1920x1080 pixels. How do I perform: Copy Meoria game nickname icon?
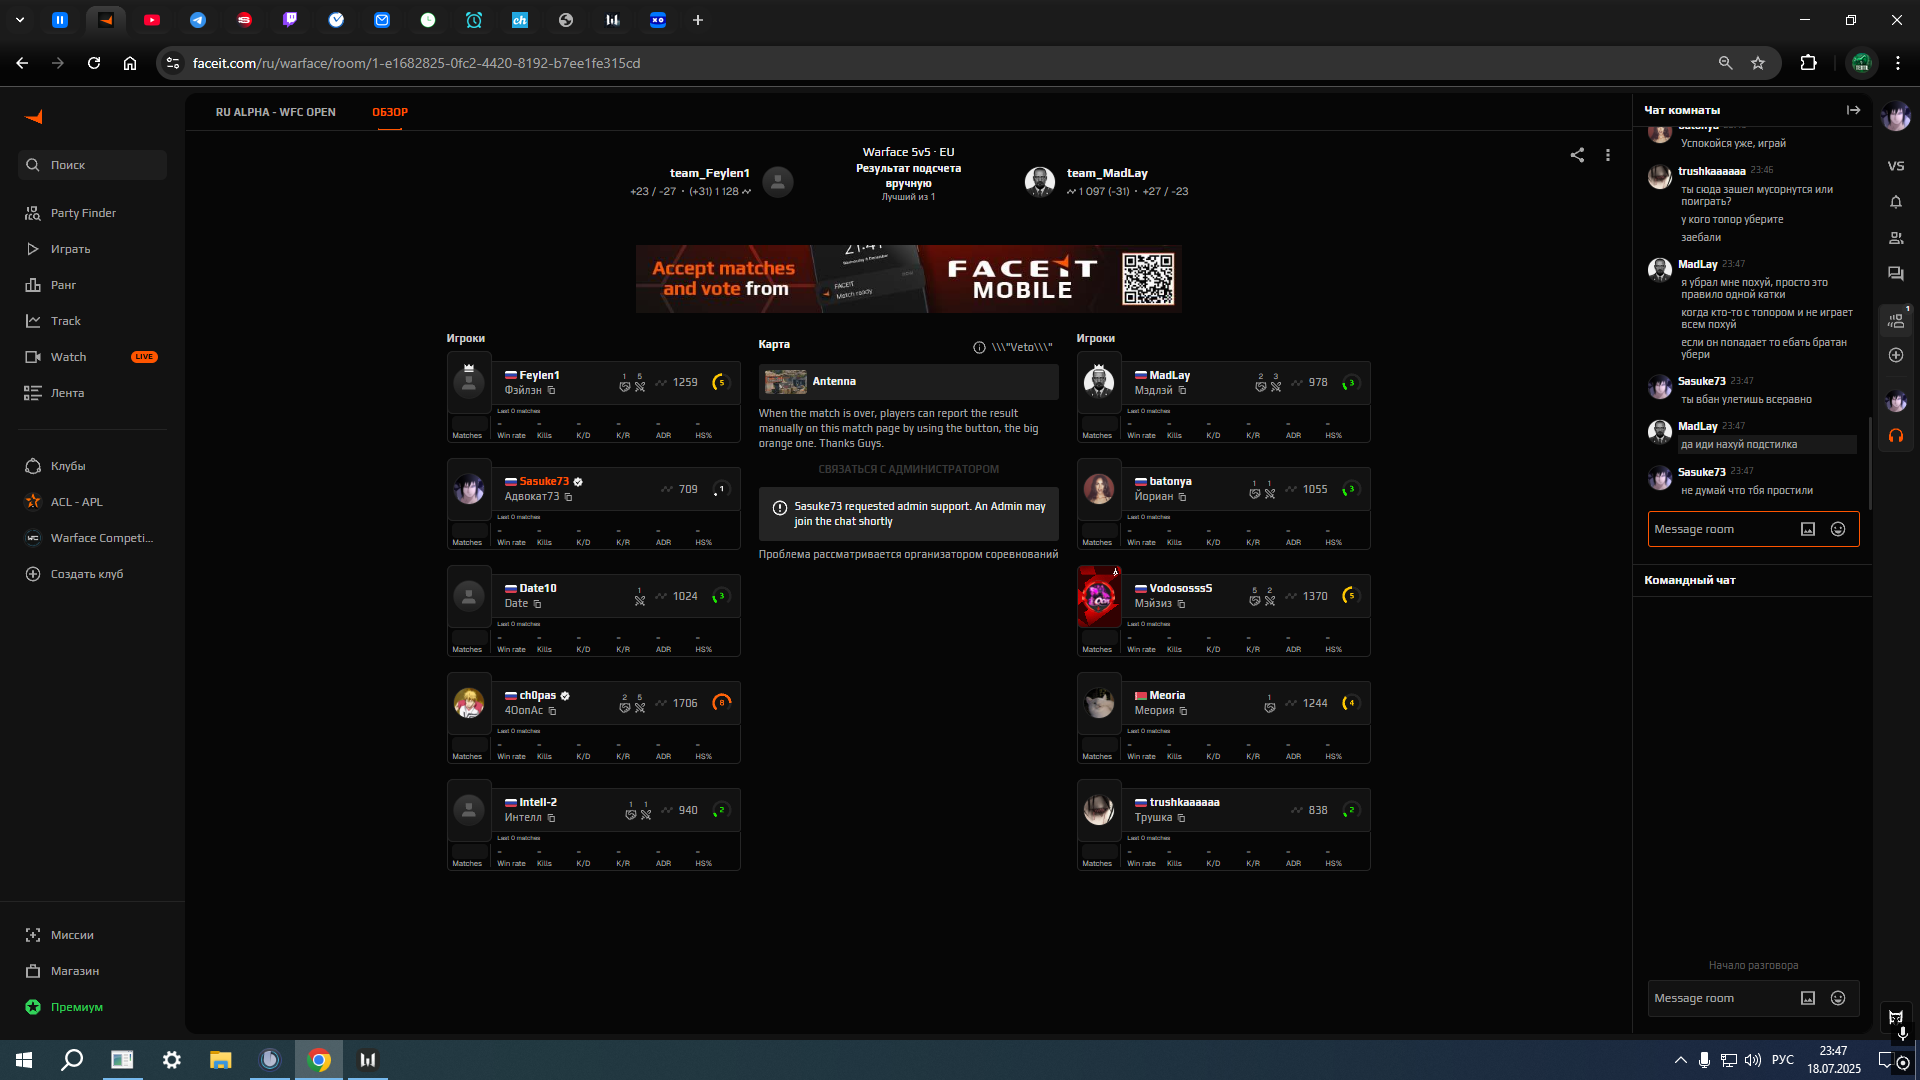1183,711
